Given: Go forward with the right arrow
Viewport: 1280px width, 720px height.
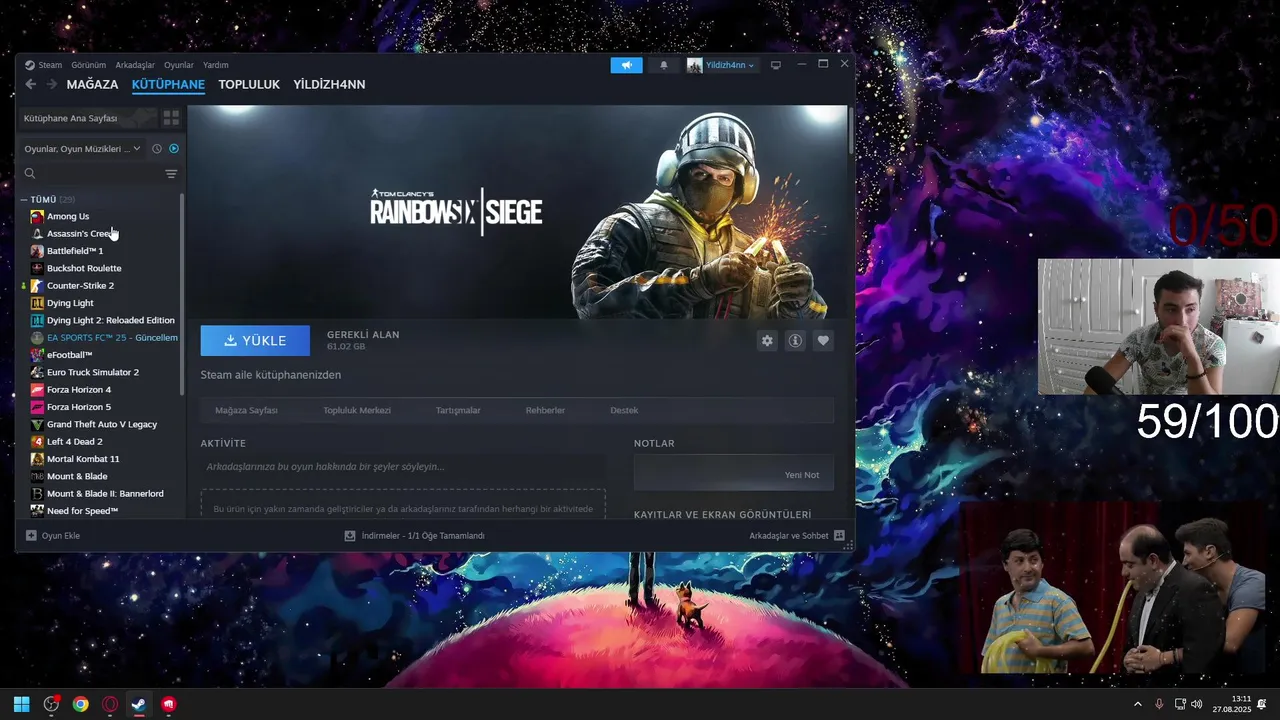Looking at the screenshot, I should click(52, 85).
